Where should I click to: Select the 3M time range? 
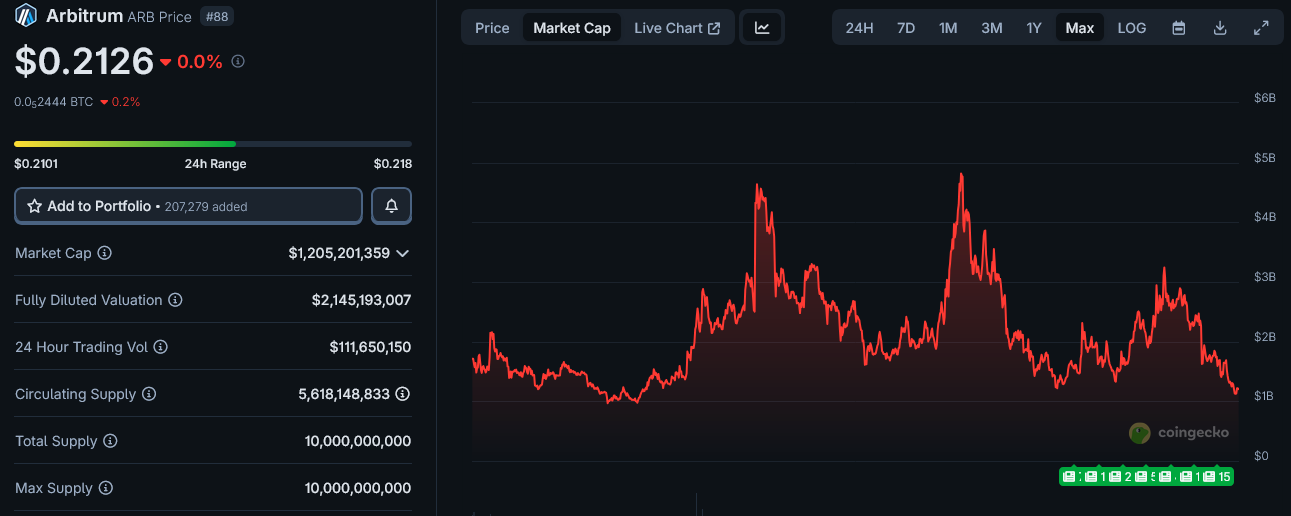tap(992, 28)
